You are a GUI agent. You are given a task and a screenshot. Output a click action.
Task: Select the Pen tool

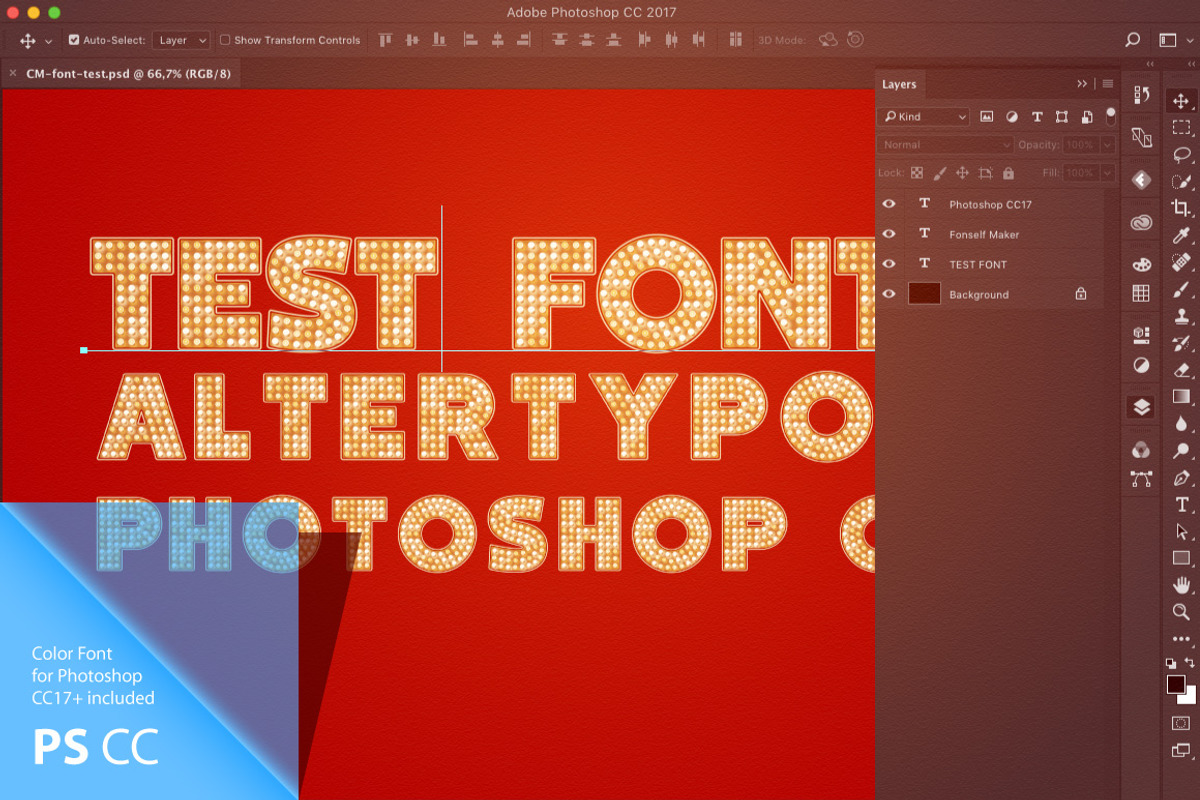pyautogui.click(x=1181, y=478)
